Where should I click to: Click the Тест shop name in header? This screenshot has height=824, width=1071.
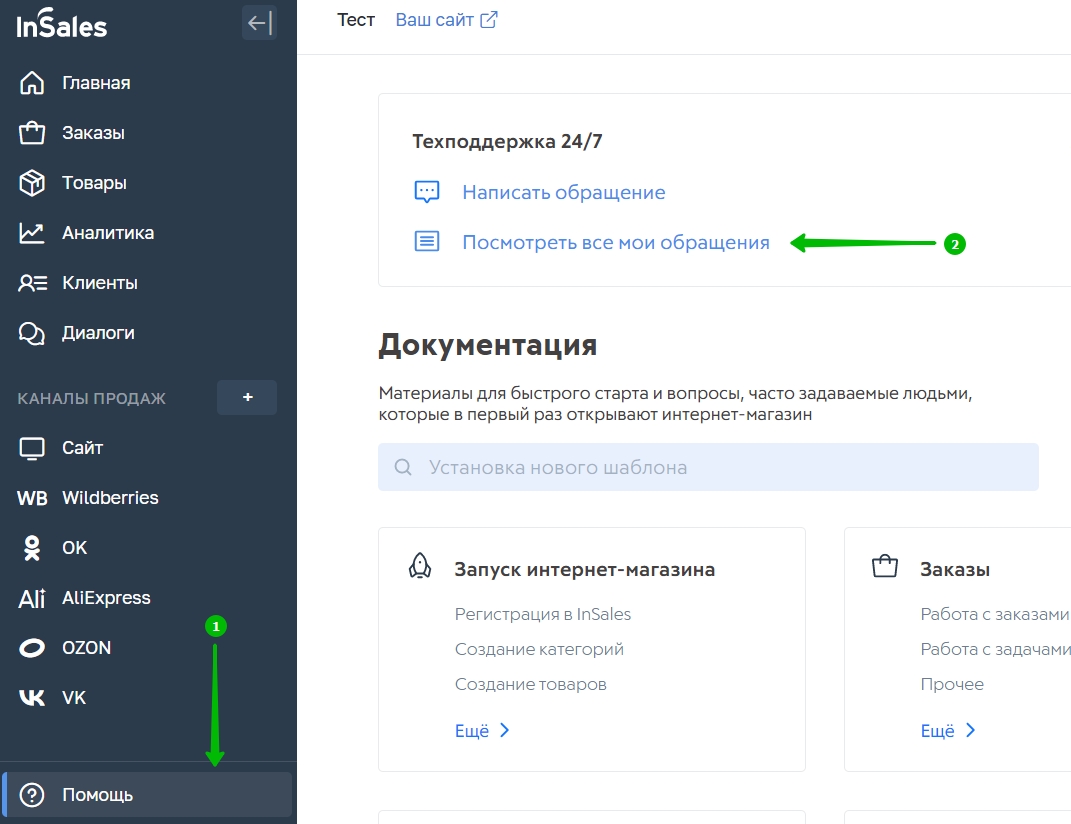point(356,20)
